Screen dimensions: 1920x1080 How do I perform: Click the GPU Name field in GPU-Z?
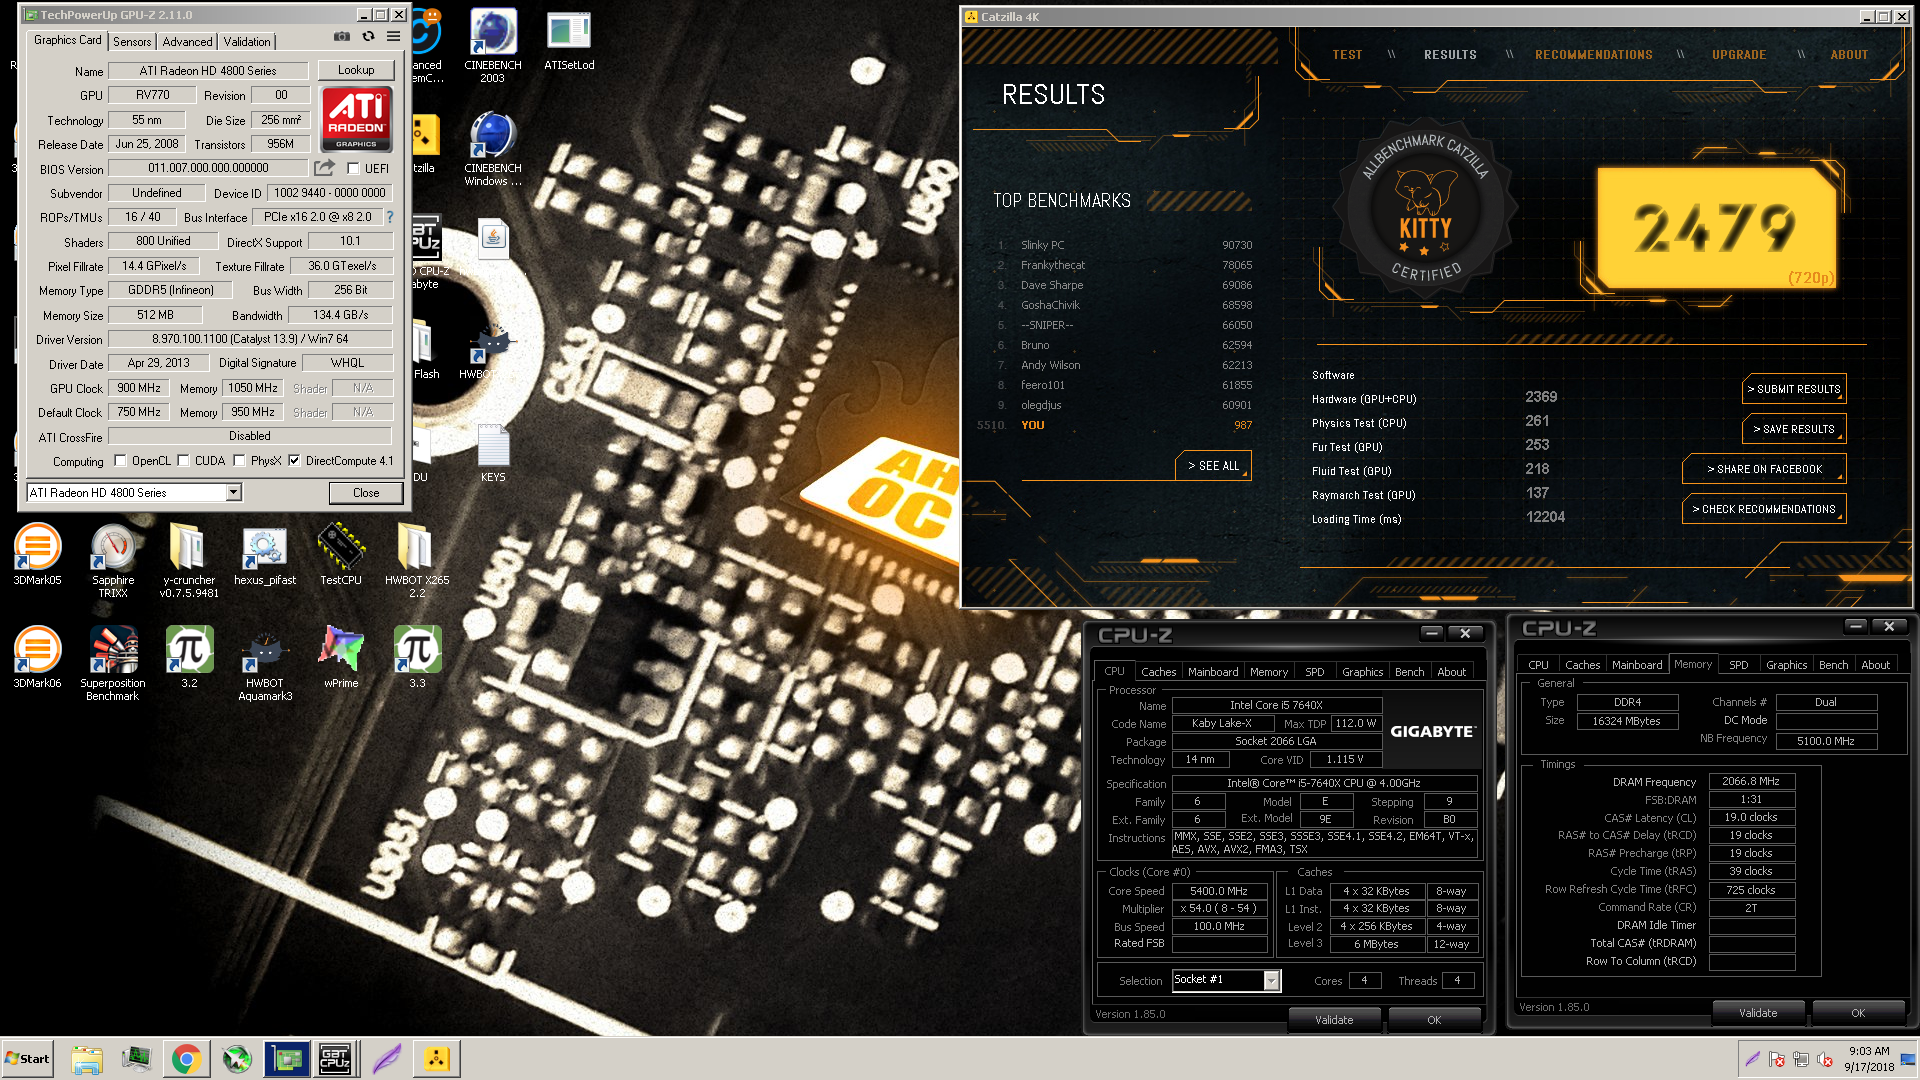pyautogui.click(x=208, y=71)
